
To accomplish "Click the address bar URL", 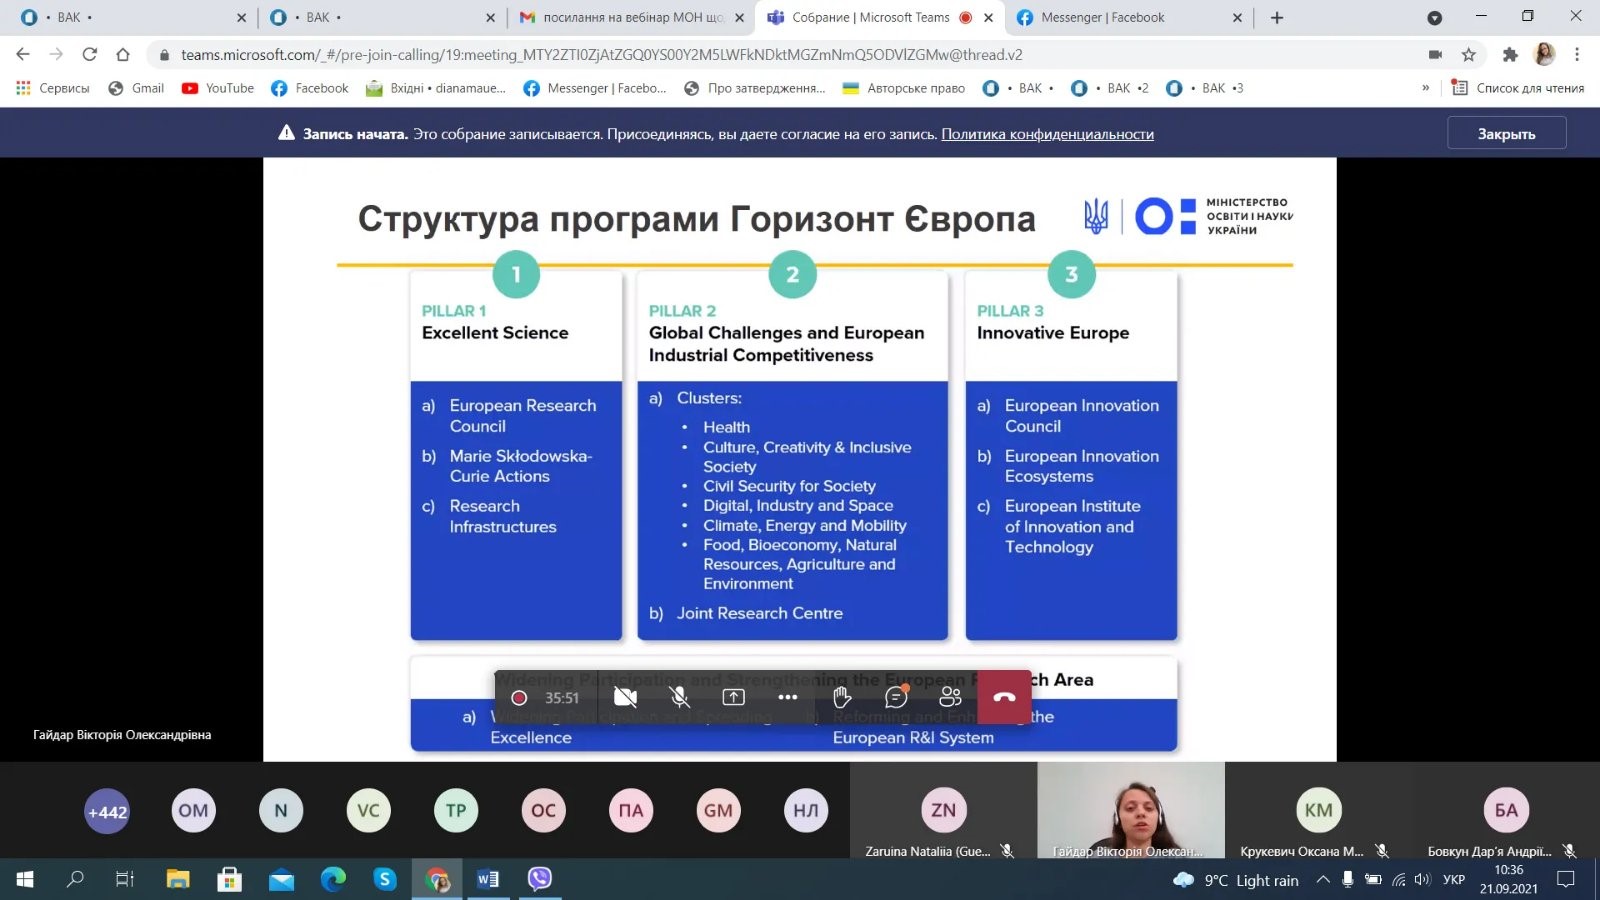I will (x=601, y=55).
